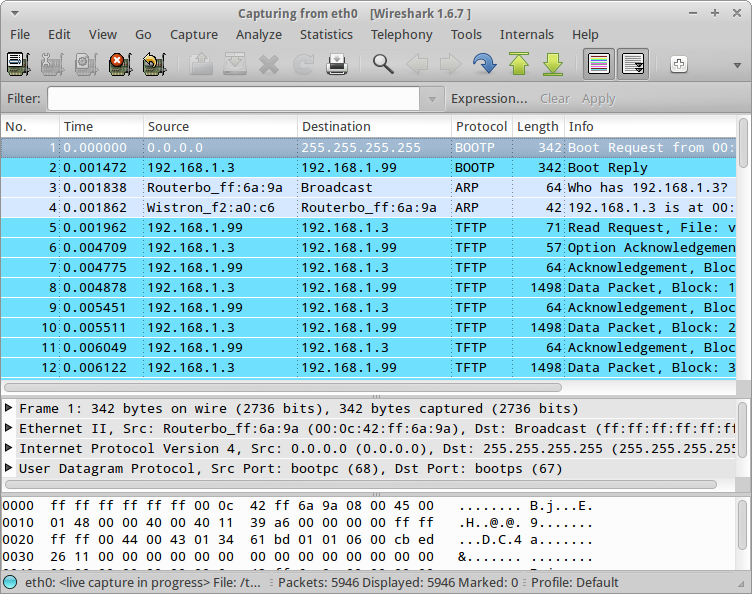Open the View menu

103,35
